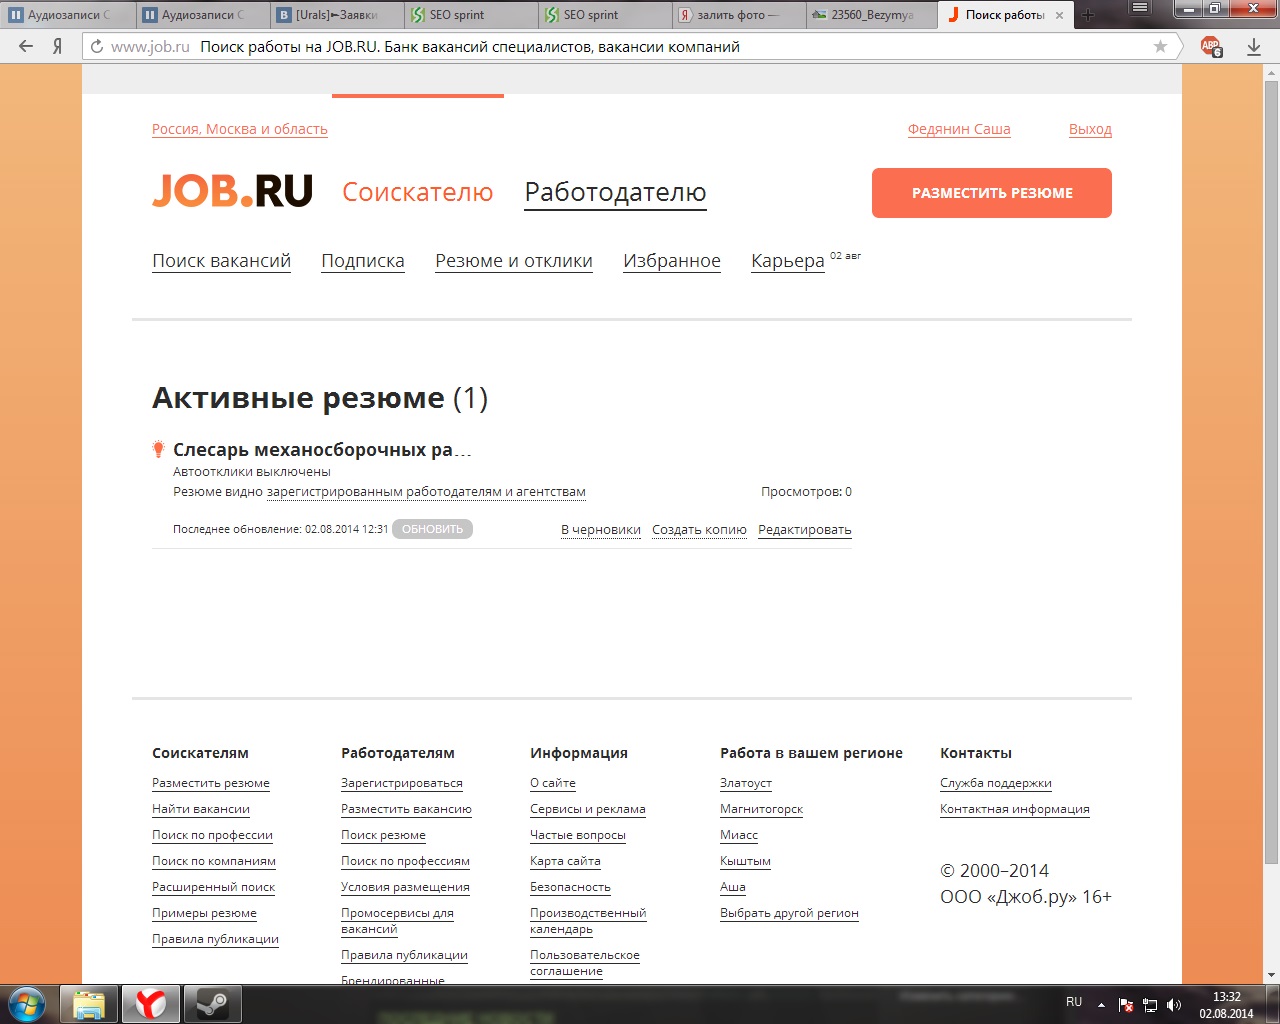
Task: Open the Windows Start button
Action: [x=27, y=1004]
